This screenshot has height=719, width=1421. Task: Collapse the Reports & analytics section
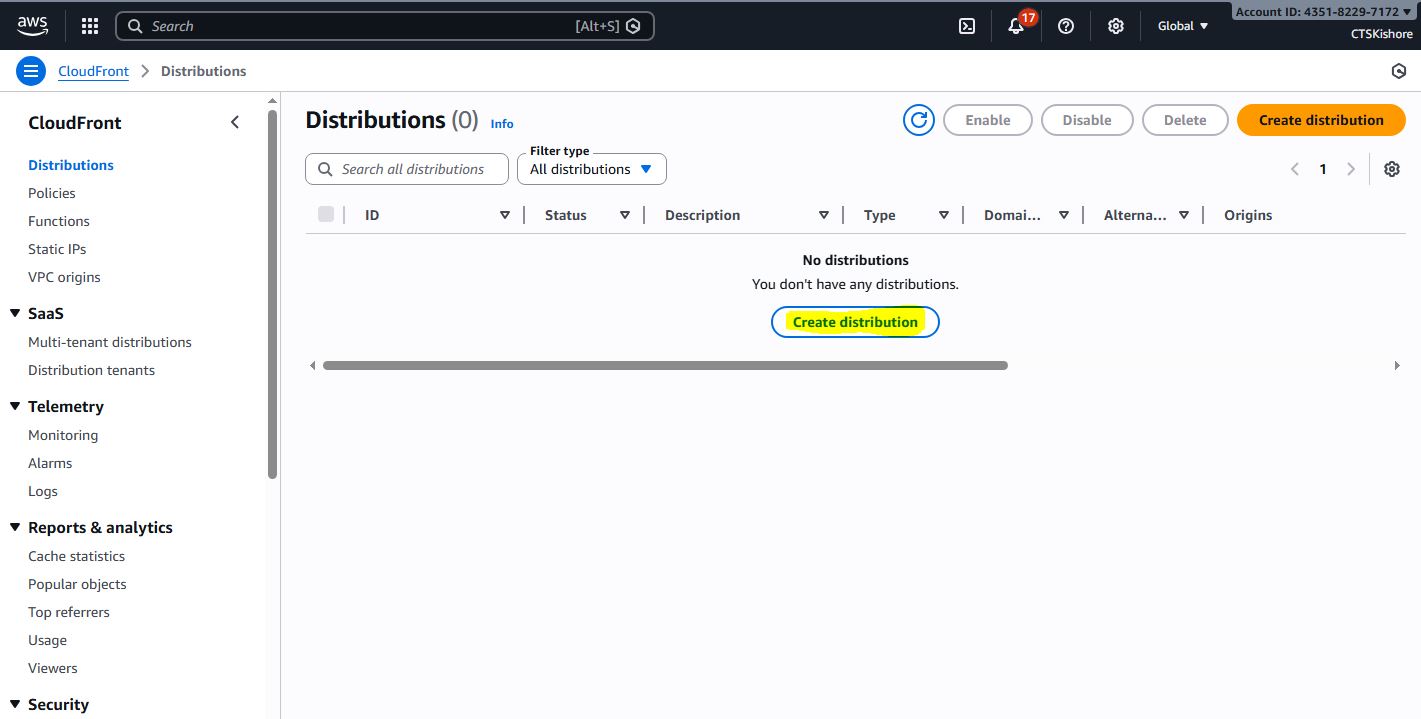(x=15, y=527)
